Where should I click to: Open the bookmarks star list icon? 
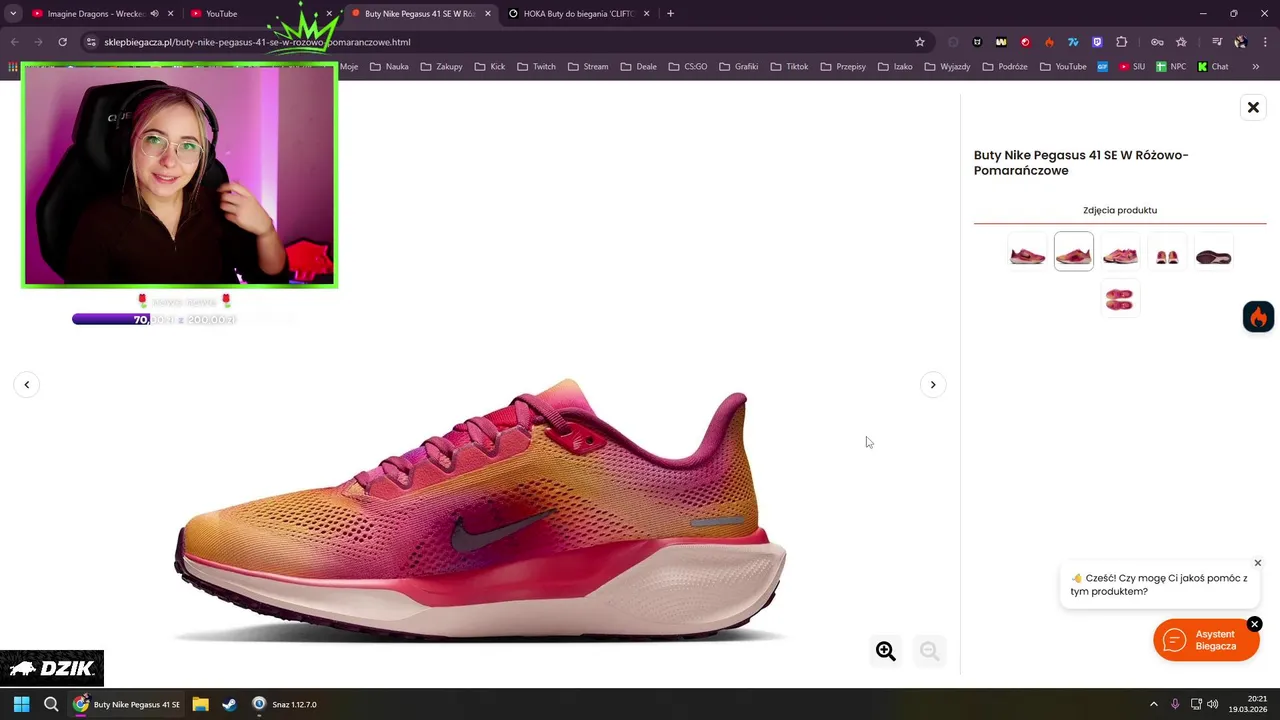(x=1181, y=42)
